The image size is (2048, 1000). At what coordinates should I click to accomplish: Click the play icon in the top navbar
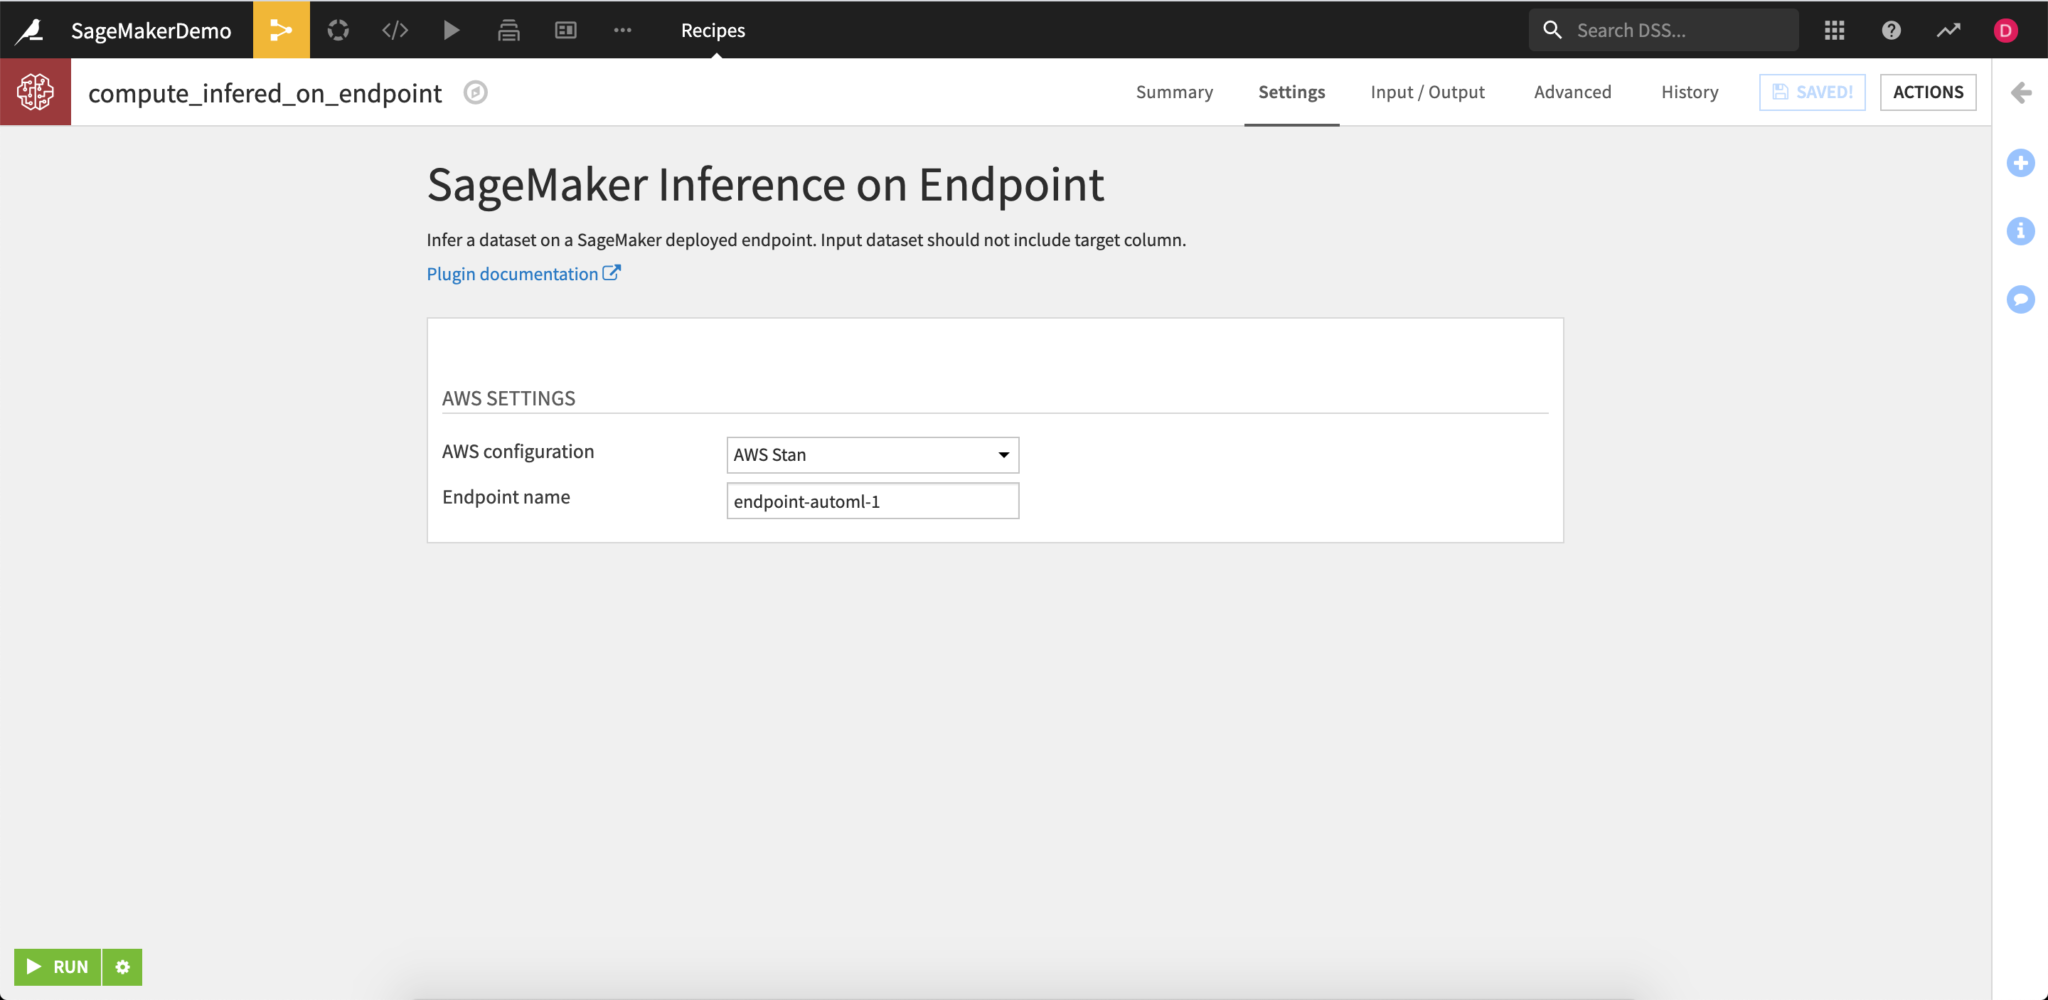(x=452, y=29)
